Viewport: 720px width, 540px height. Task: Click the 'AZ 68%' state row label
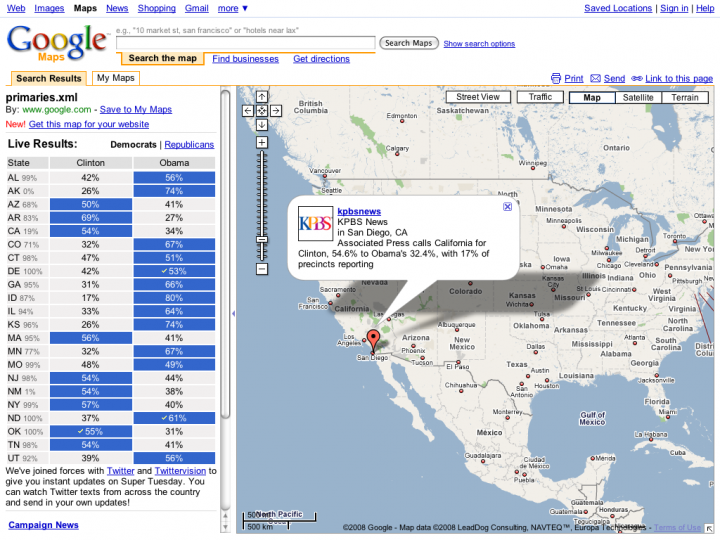(27, 204)
